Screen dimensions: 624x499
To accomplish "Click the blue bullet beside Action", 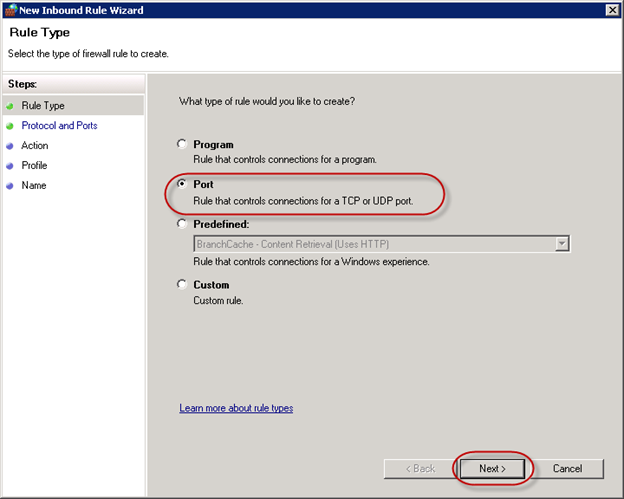I will [x=10, y=146].
